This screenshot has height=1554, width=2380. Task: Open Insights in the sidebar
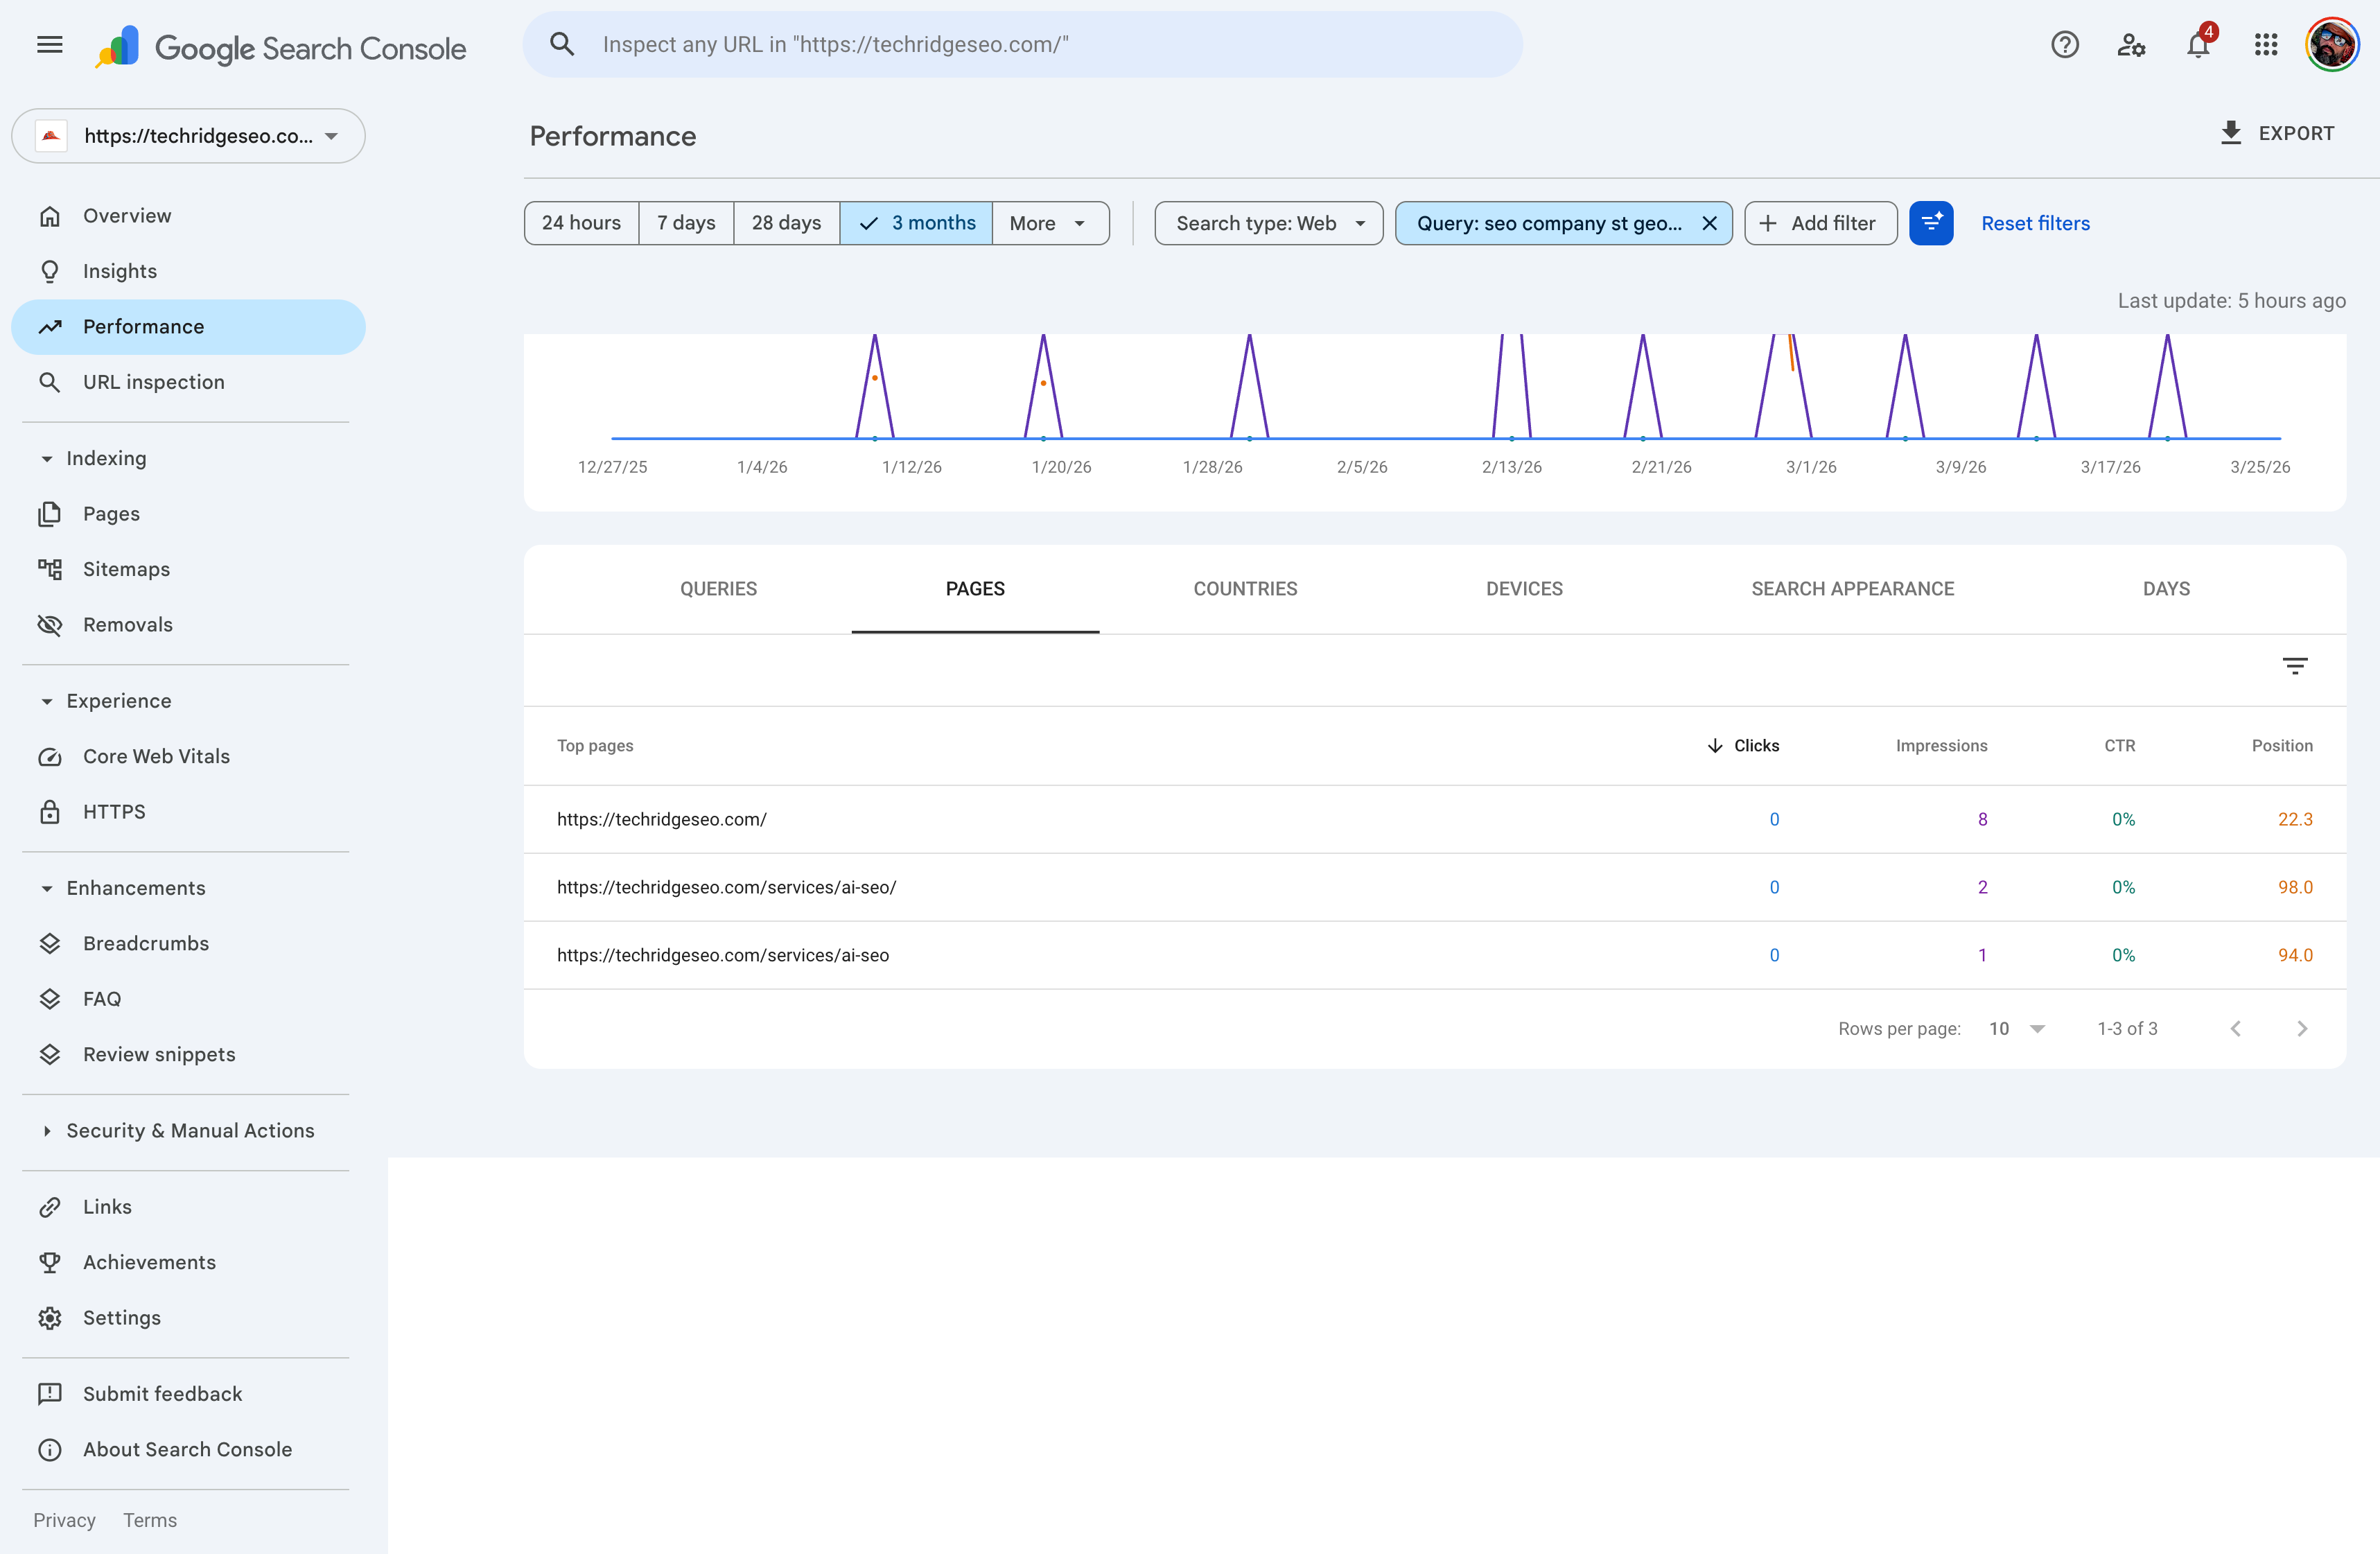188,271
